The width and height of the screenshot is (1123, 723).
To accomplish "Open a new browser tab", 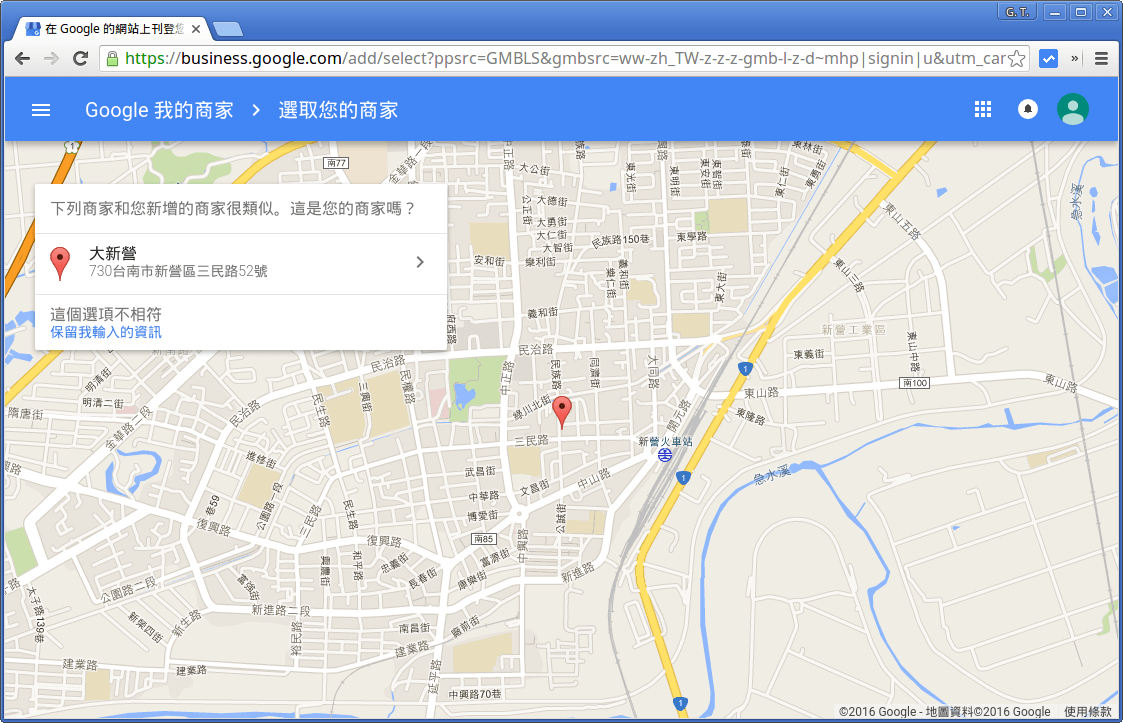I will (227, 28).
